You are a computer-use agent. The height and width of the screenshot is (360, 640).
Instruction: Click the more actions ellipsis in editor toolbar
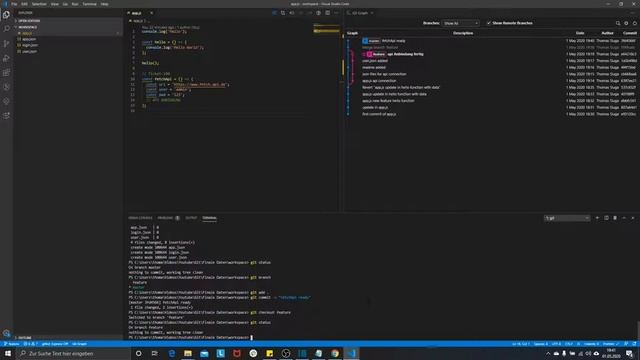click(336, 13)
